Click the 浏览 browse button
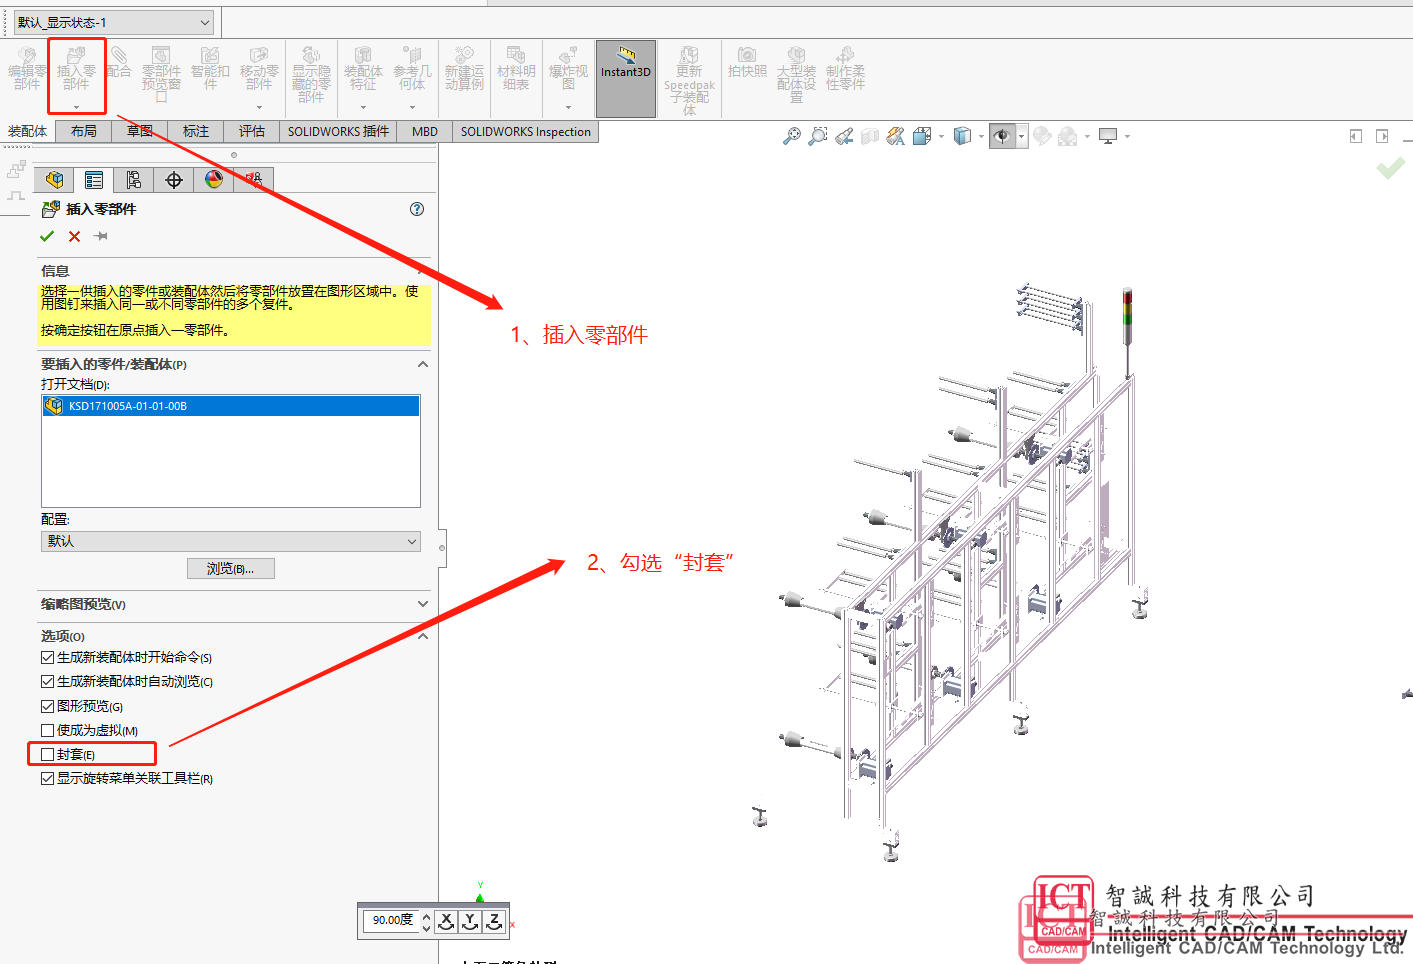1413x964 pixels. [x=230, y=568]
